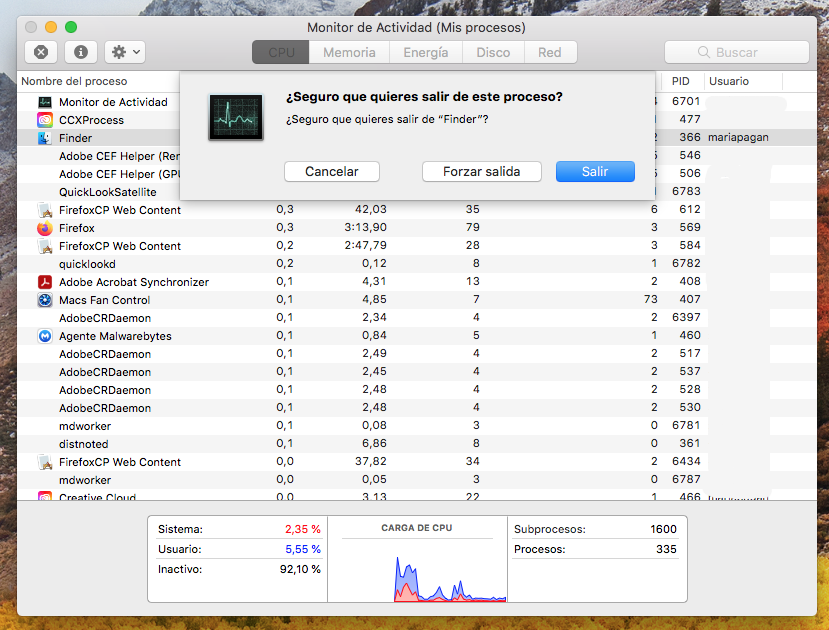Switch to the Energía tab
This screenshot has height=630, width=829.
click(x=425, y=52)
